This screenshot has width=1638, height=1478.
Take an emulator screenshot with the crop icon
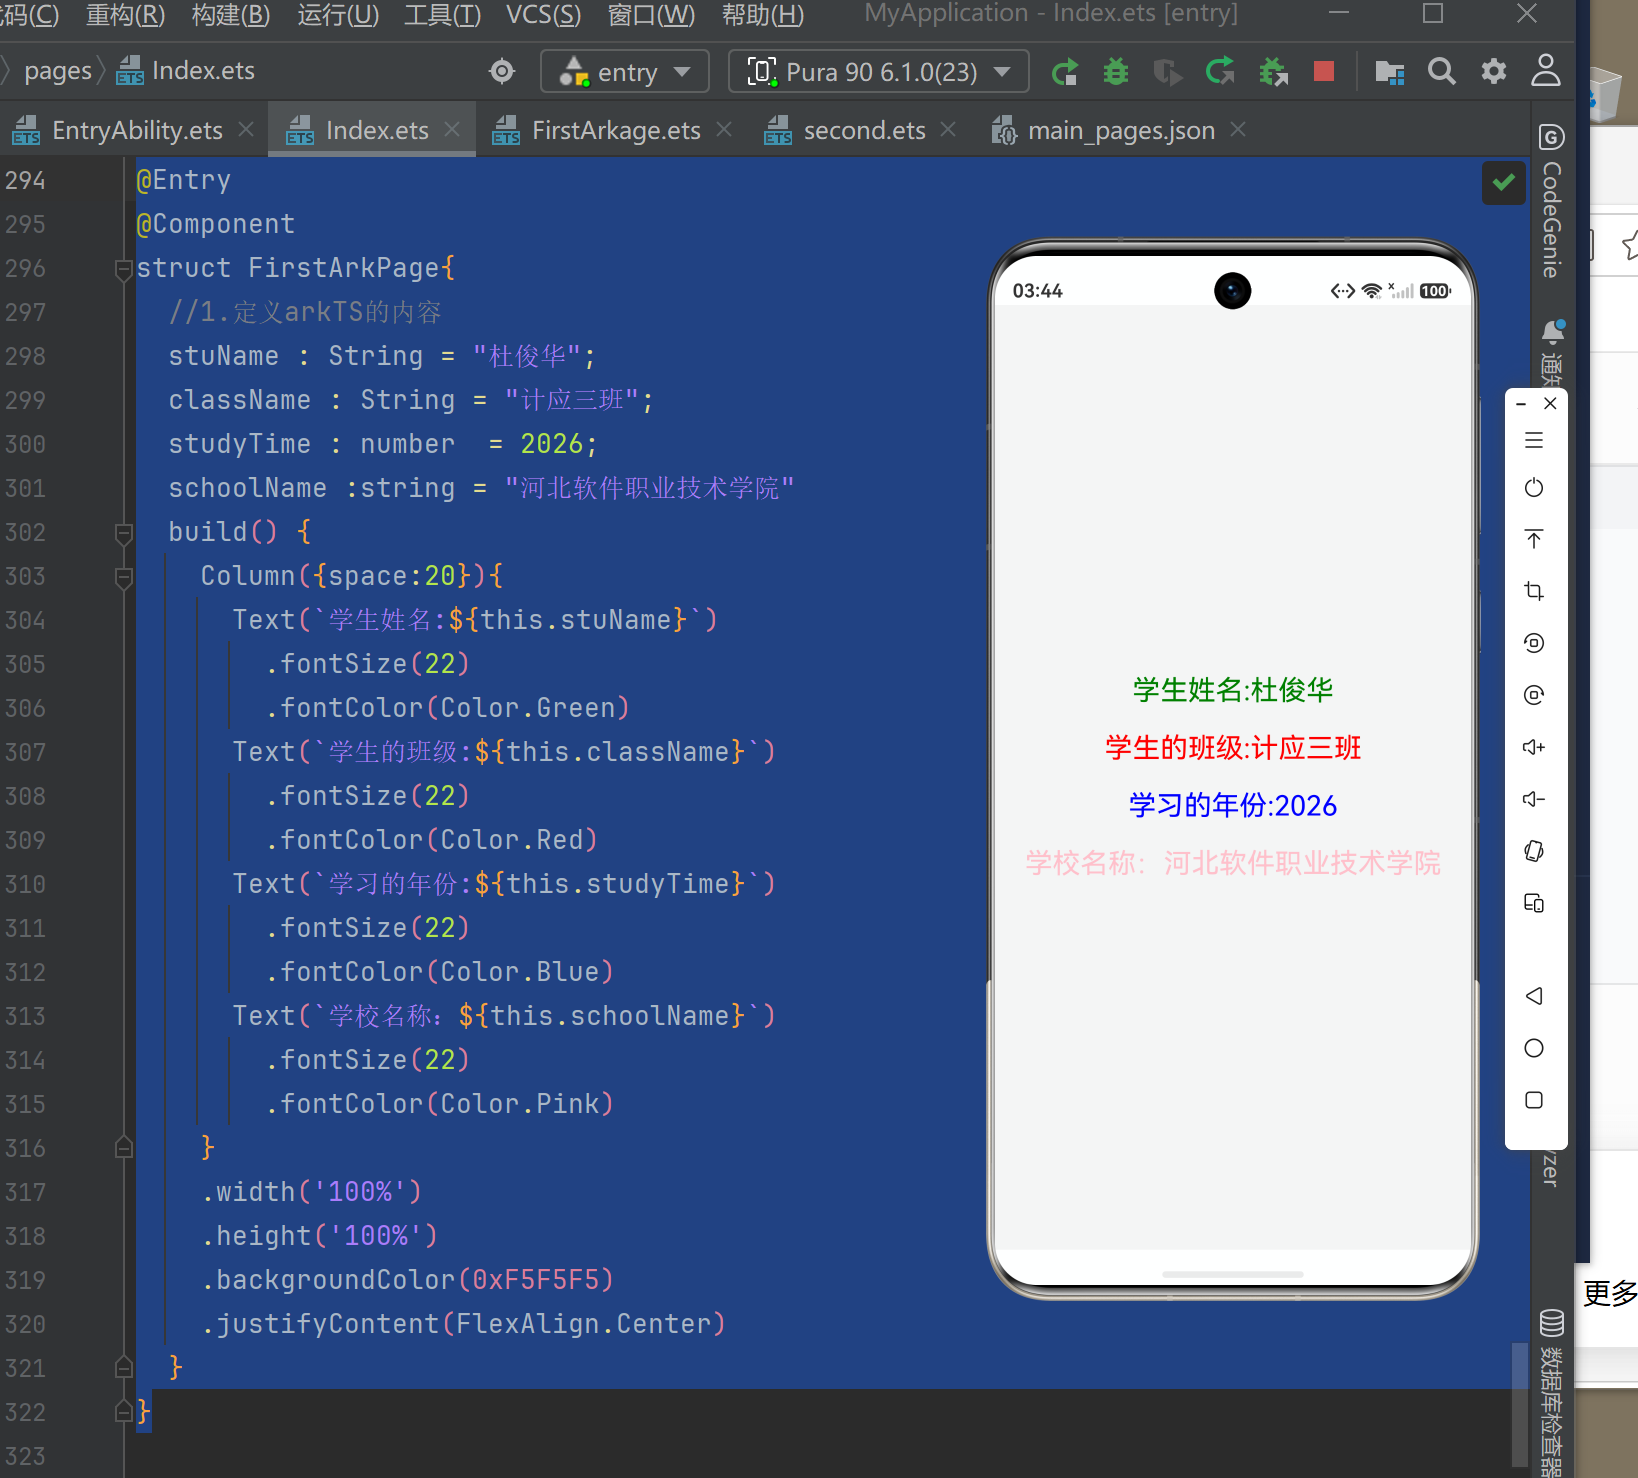pyautogui.click(x=1534, y=591)
